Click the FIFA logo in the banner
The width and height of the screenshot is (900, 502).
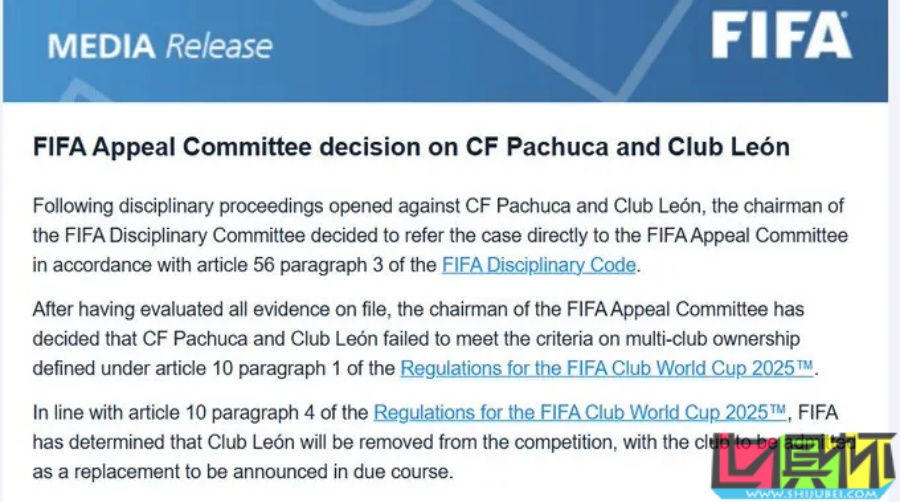click(781, 38)
